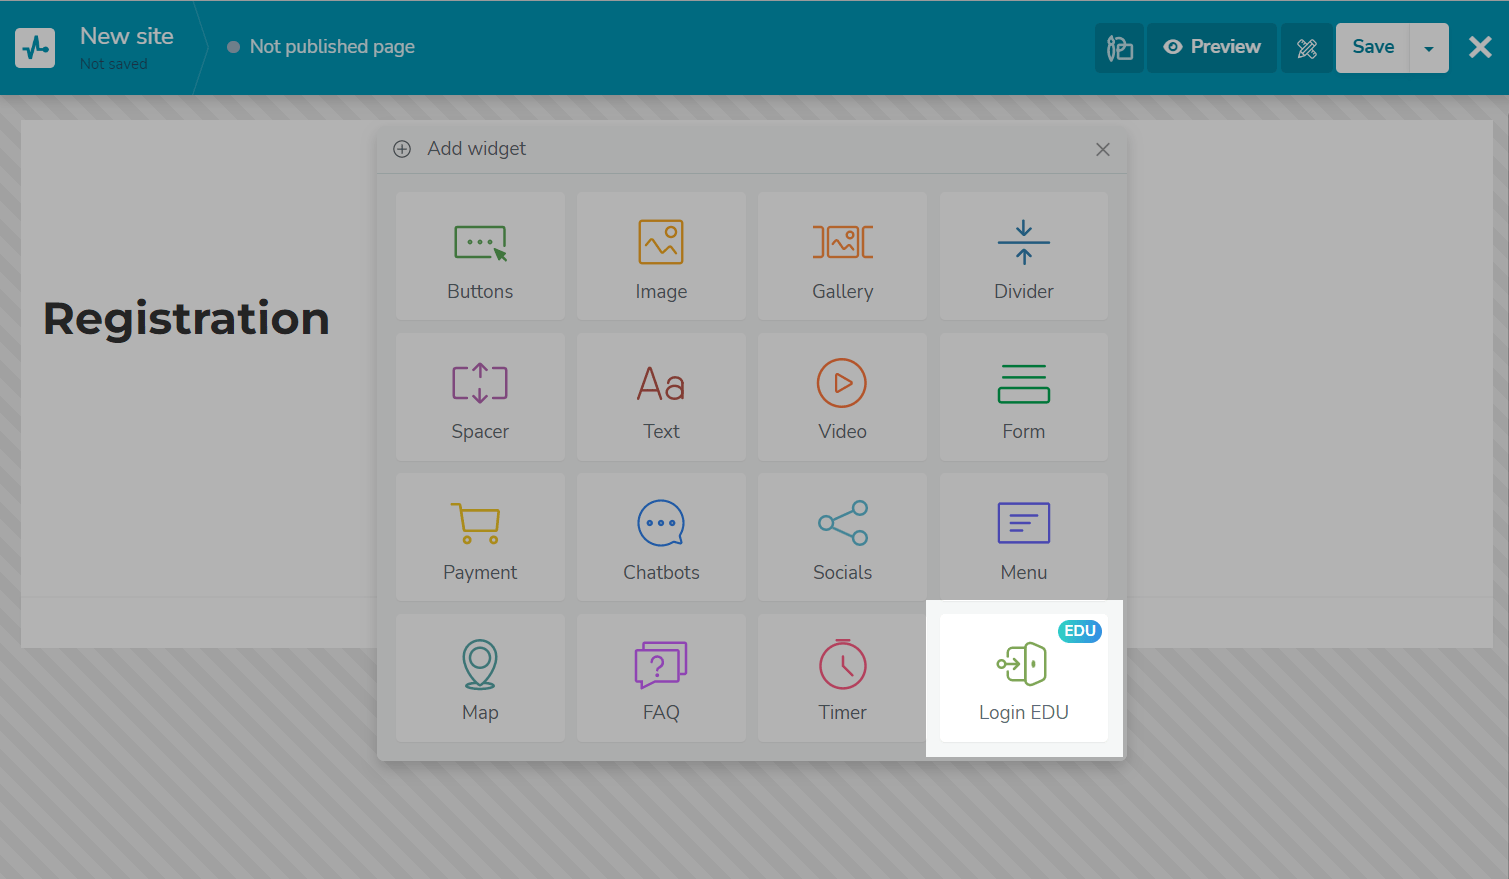Choose the Payment widget
Image resolution: width=1509 pixels, height=879 pixels.
click(480, 538)
